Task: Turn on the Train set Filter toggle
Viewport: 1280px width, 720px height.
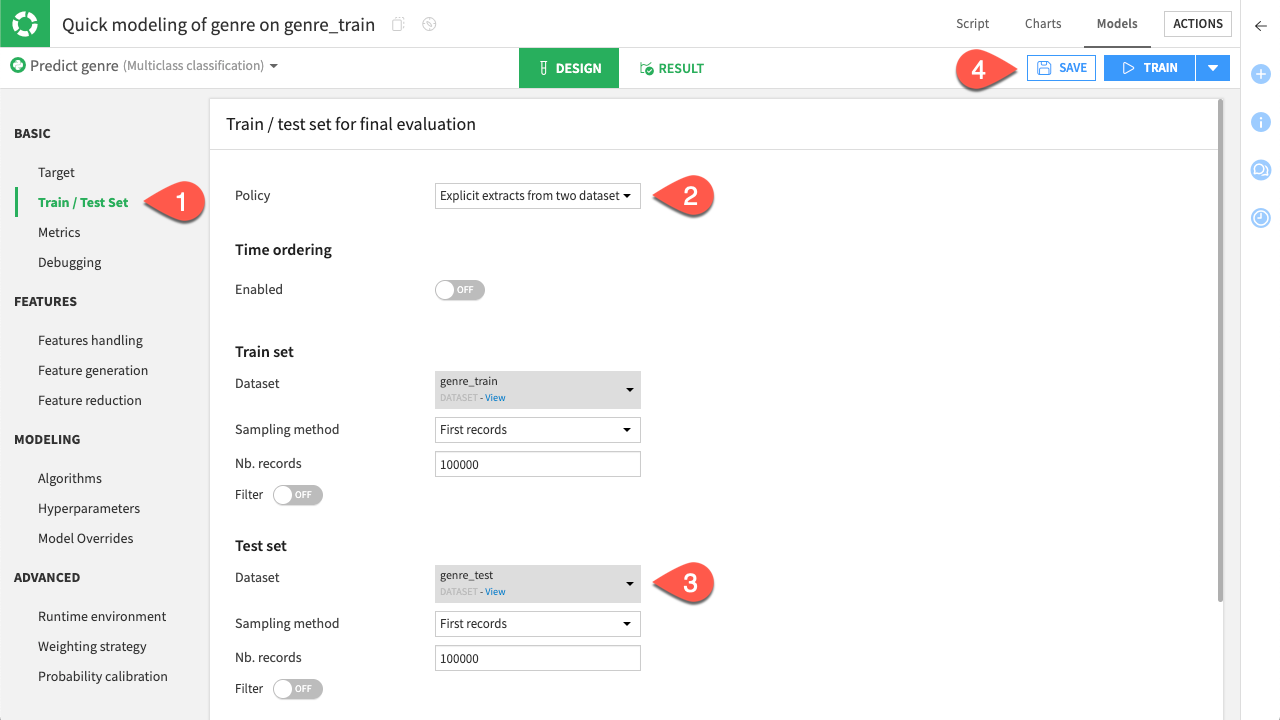Action: pos(297,494)
